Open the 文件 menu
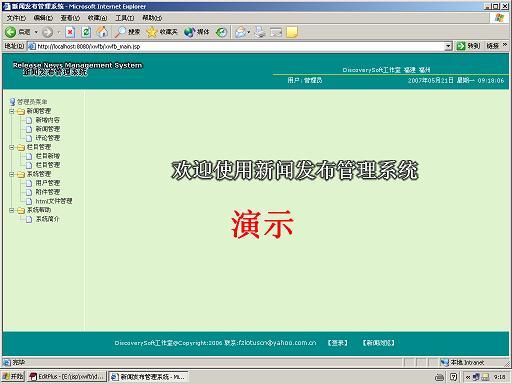Screen dimensions: 512x384 point(16,18)
